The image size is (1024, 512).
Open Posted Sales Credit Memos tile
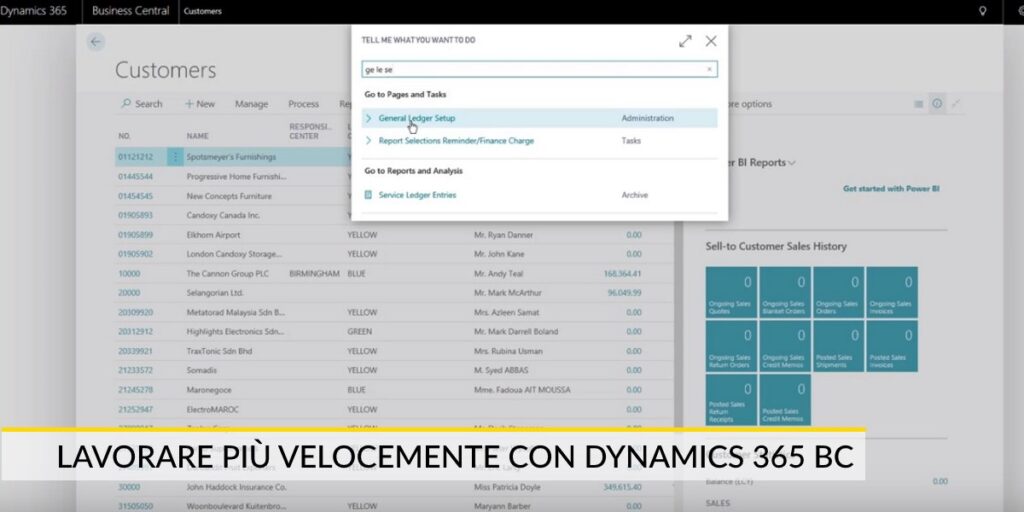pyautogui.click(x=785, y=400)
